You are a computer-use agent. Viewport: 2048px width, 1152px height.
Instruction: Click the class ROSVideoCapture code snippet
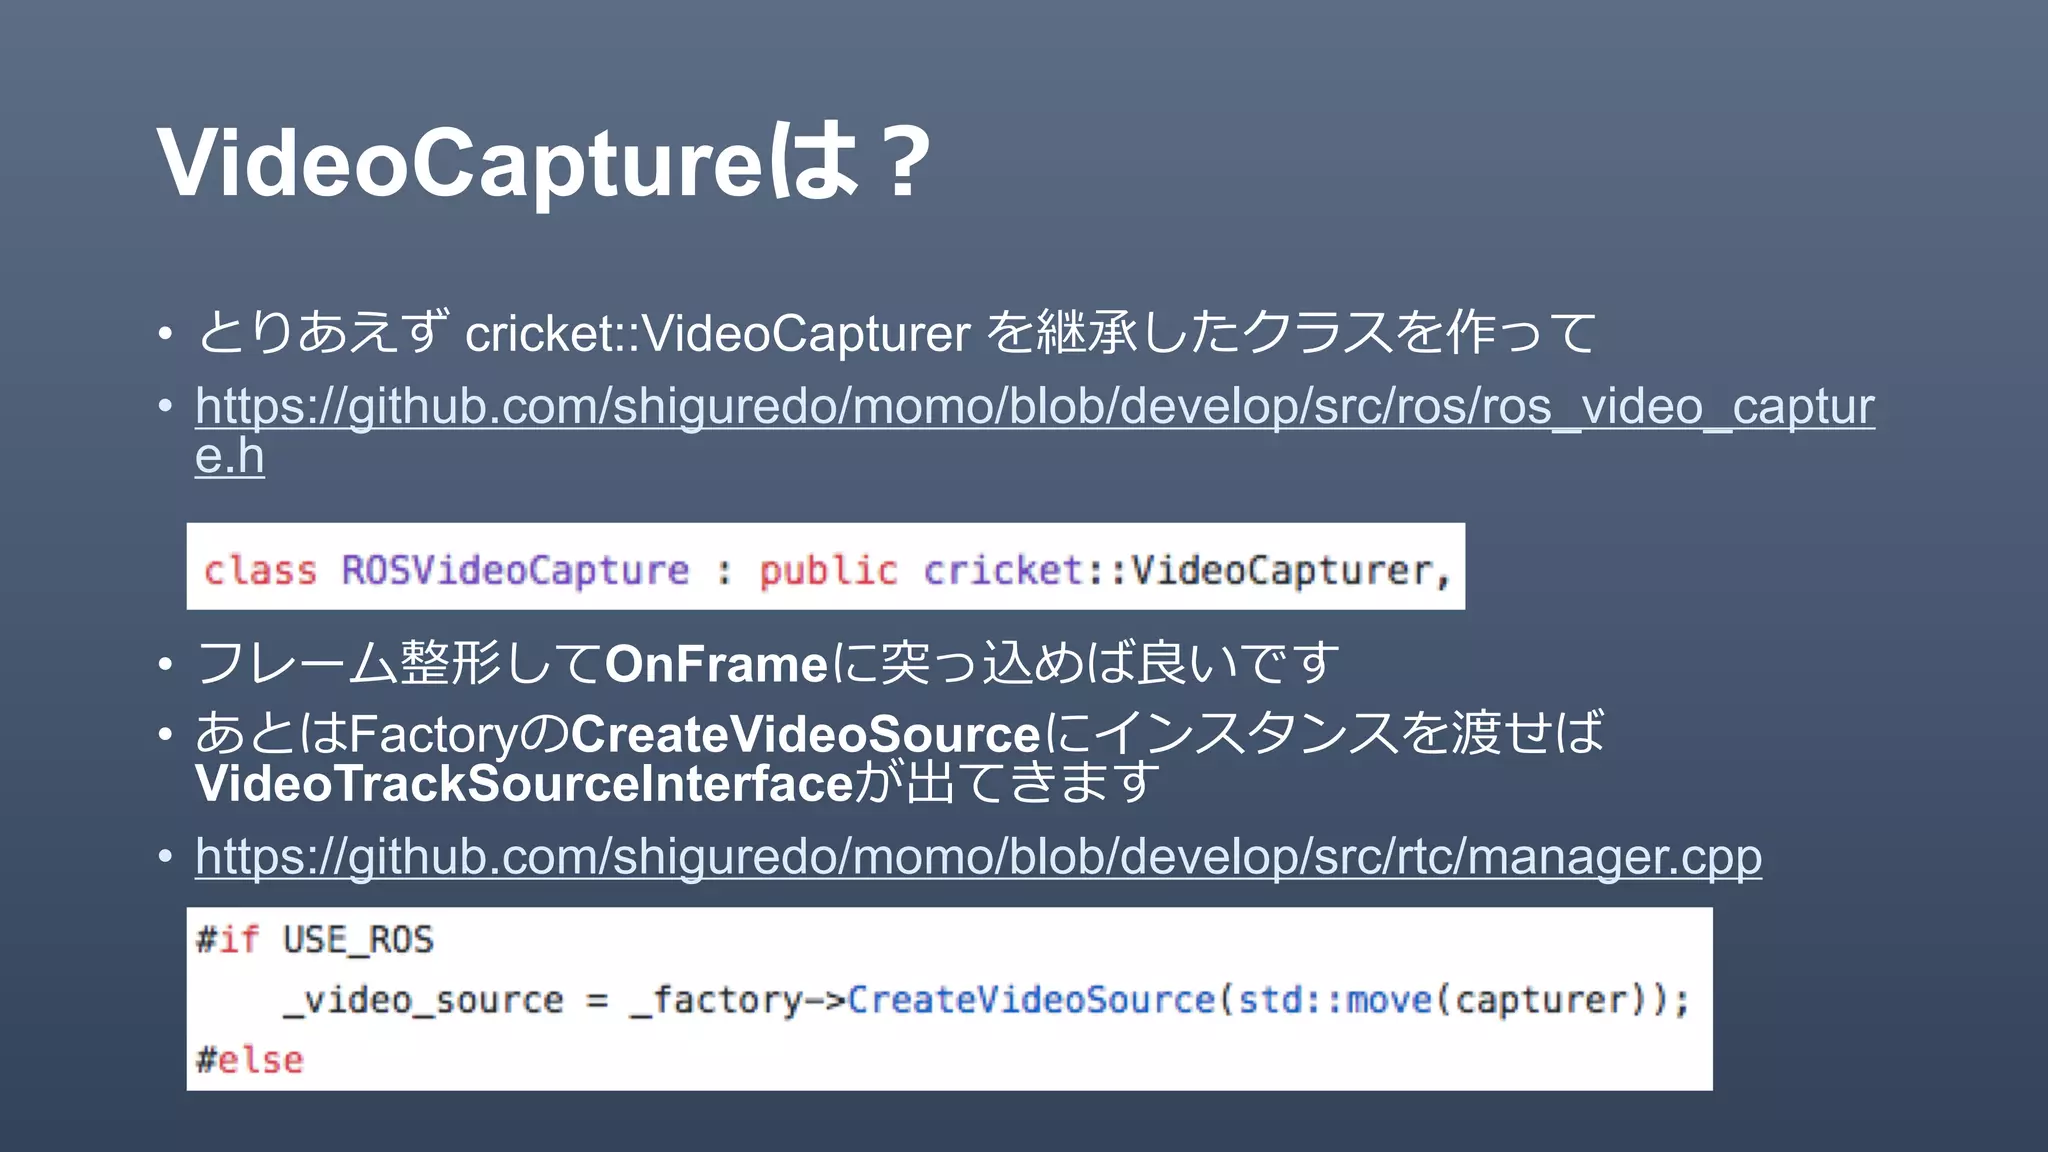[x=825, y=567]
